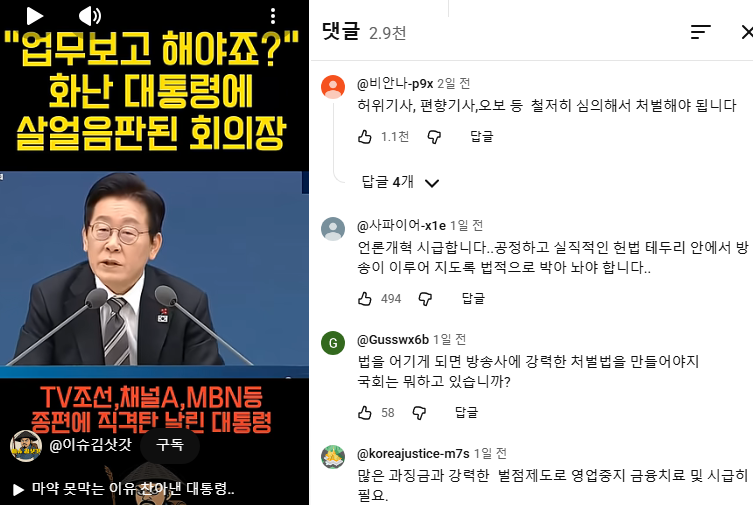The width and height of the screenshot is (753, 505).
Task: Dislike the comment by @사파이어-x1e
Action: click(425, 299)
